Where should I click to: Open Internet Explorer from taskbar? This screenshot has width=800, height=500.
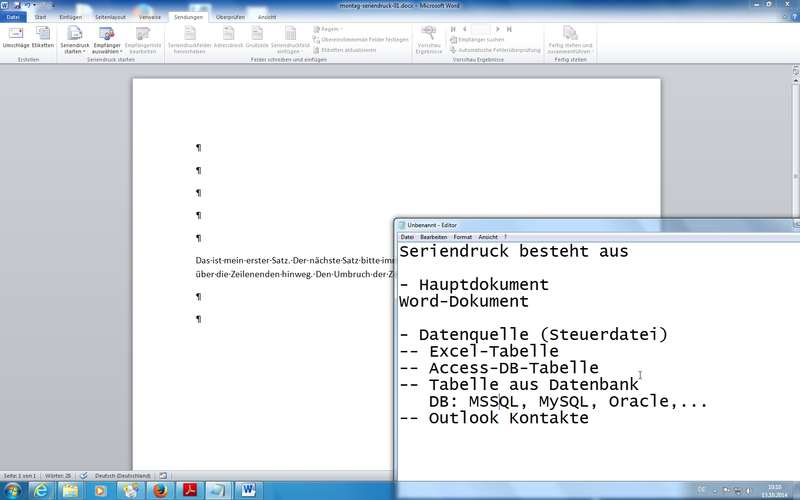tap(41, 491)
